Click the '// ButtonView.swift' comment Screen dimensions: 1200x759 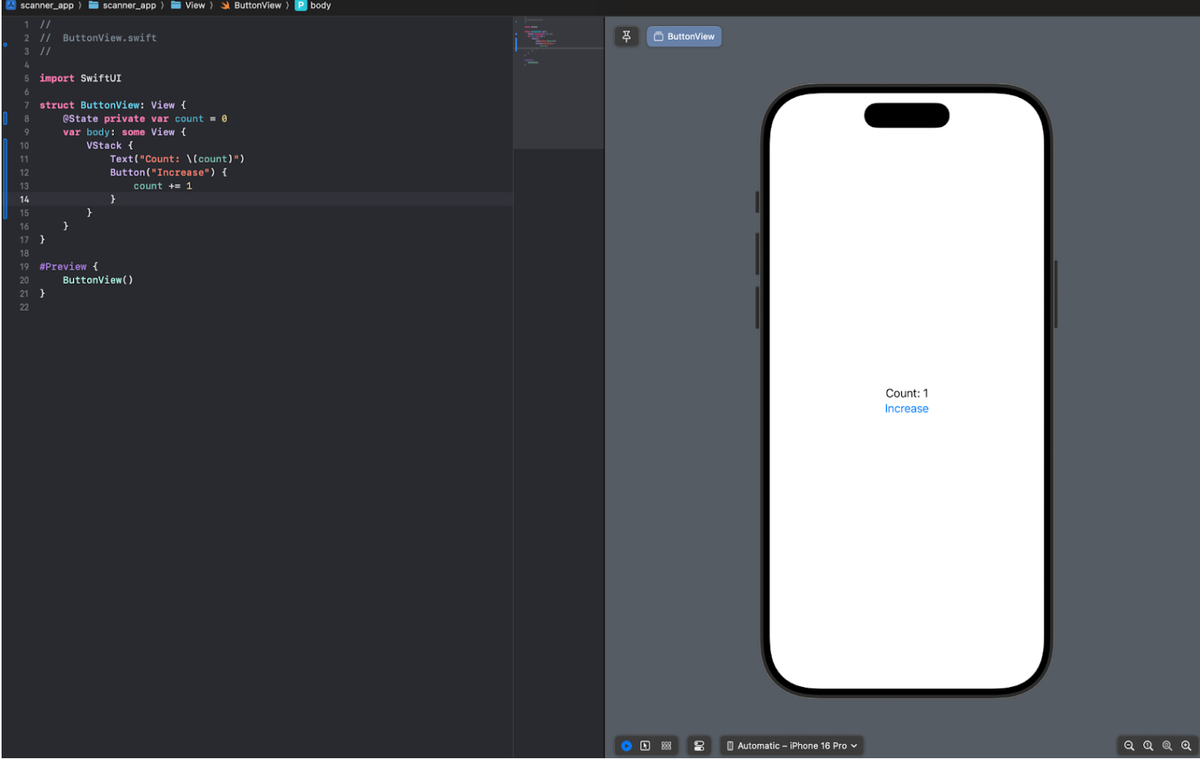(x=98, y=38)
